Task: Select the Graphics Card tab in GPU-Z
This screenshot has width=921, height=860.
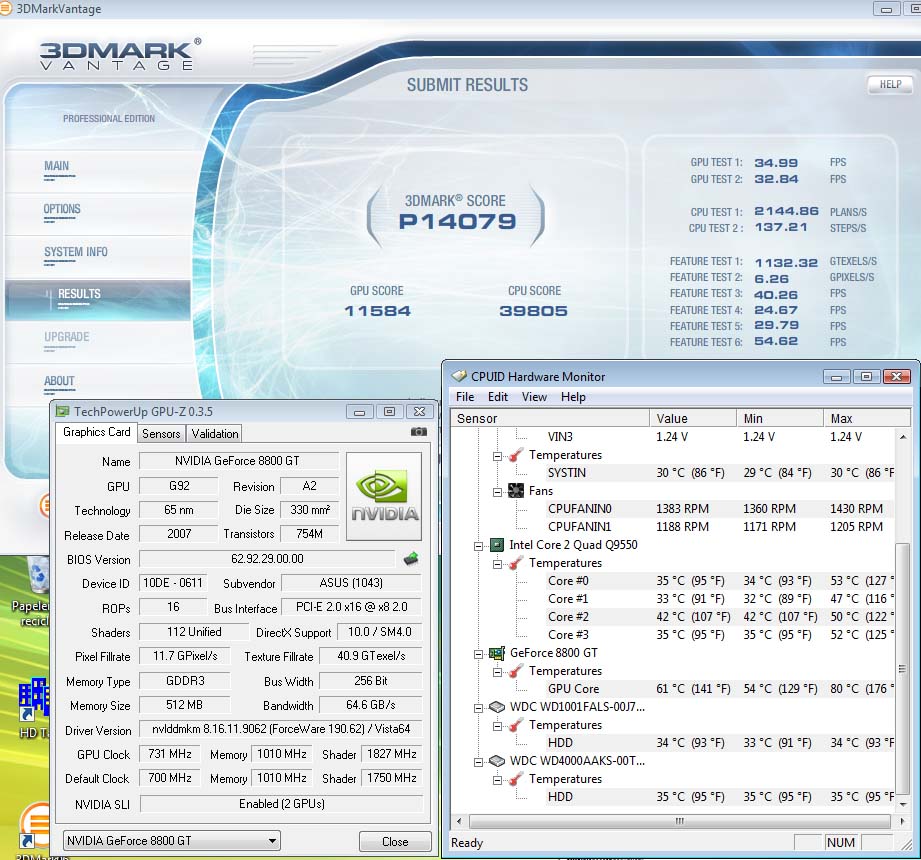Action: tap(97, 432)
